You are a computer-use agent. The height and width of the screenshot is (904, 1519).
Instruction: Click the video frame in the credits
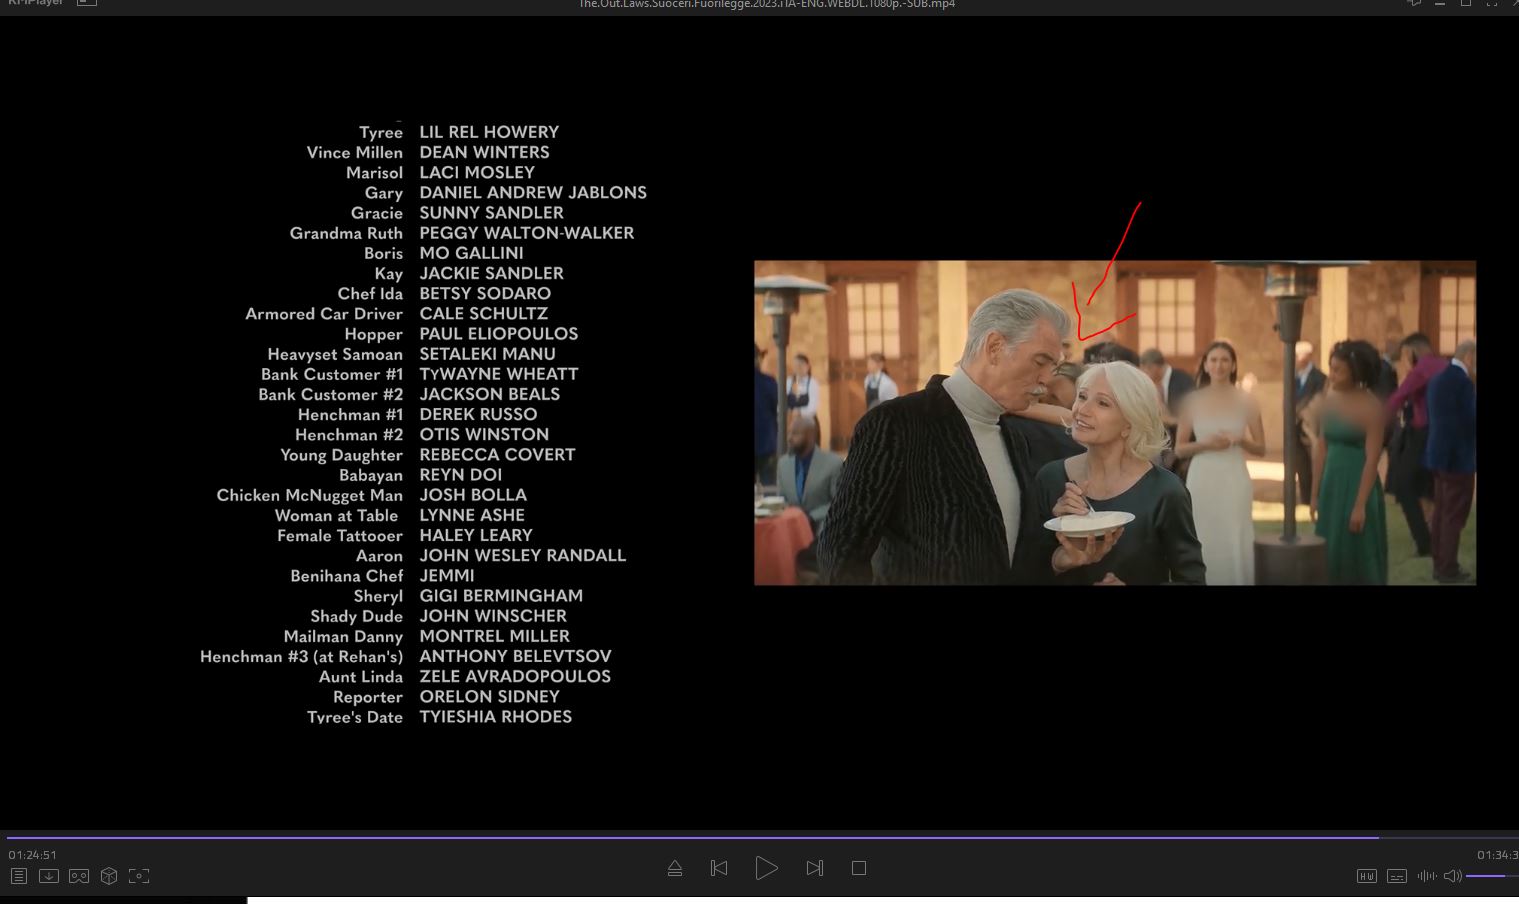[x=1114, y=423]
